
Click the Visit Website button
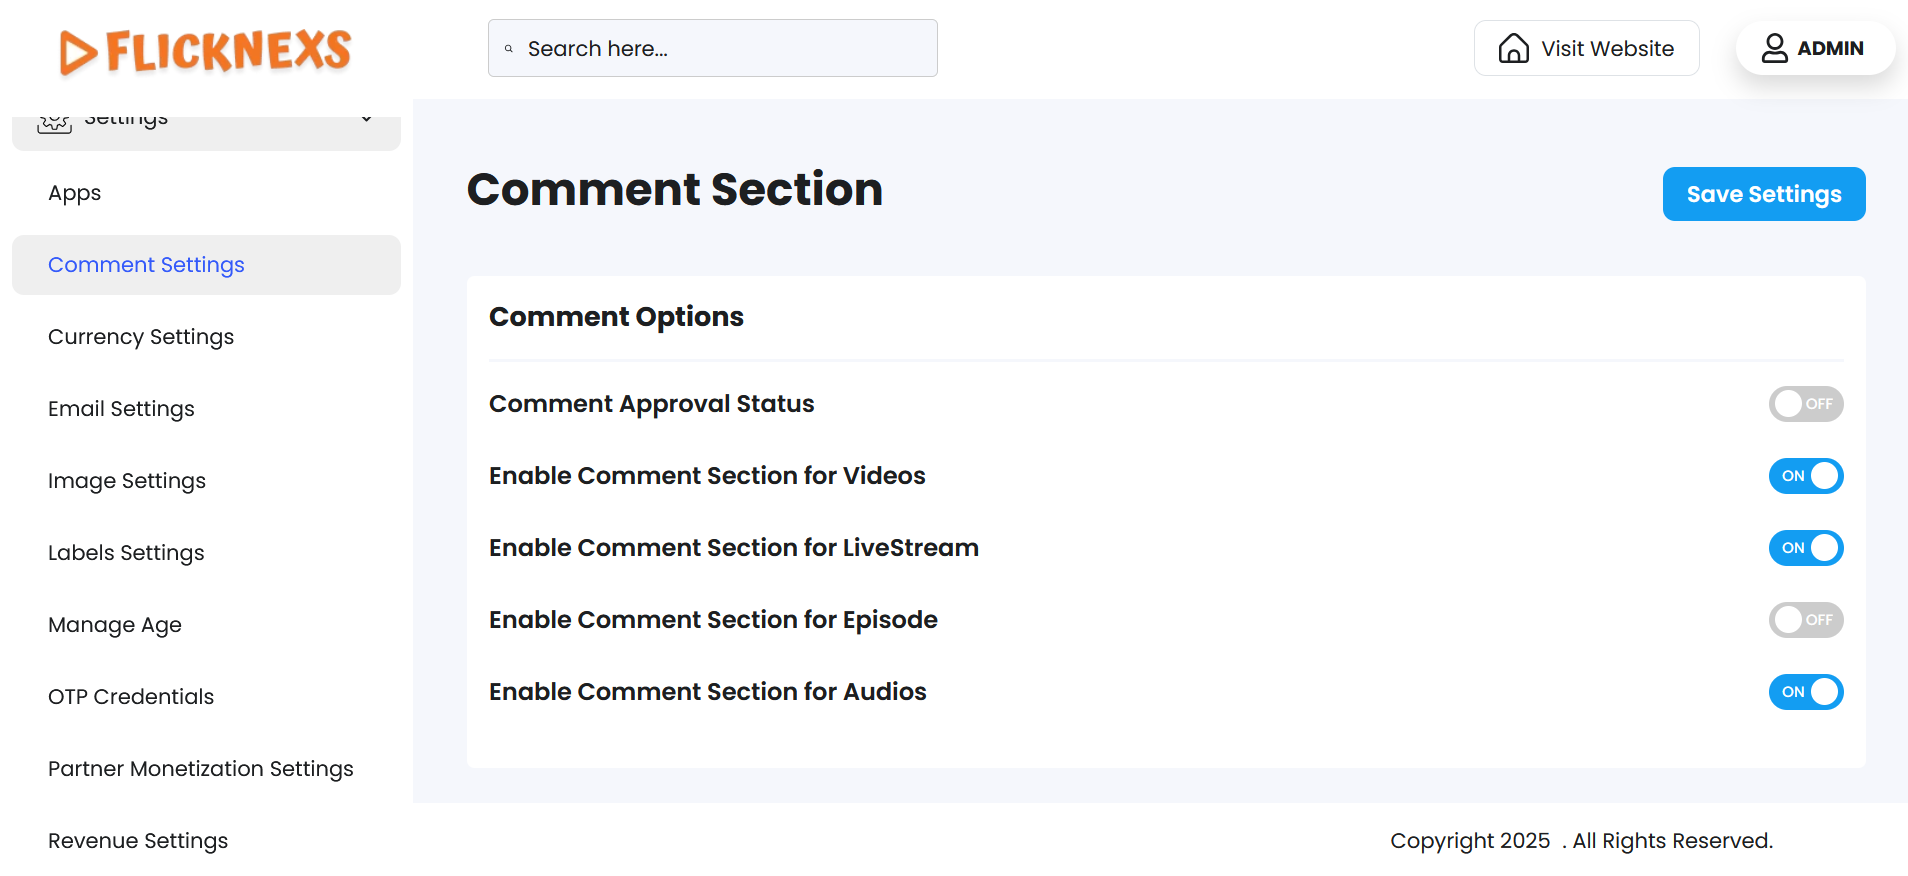click(1586, 48)
